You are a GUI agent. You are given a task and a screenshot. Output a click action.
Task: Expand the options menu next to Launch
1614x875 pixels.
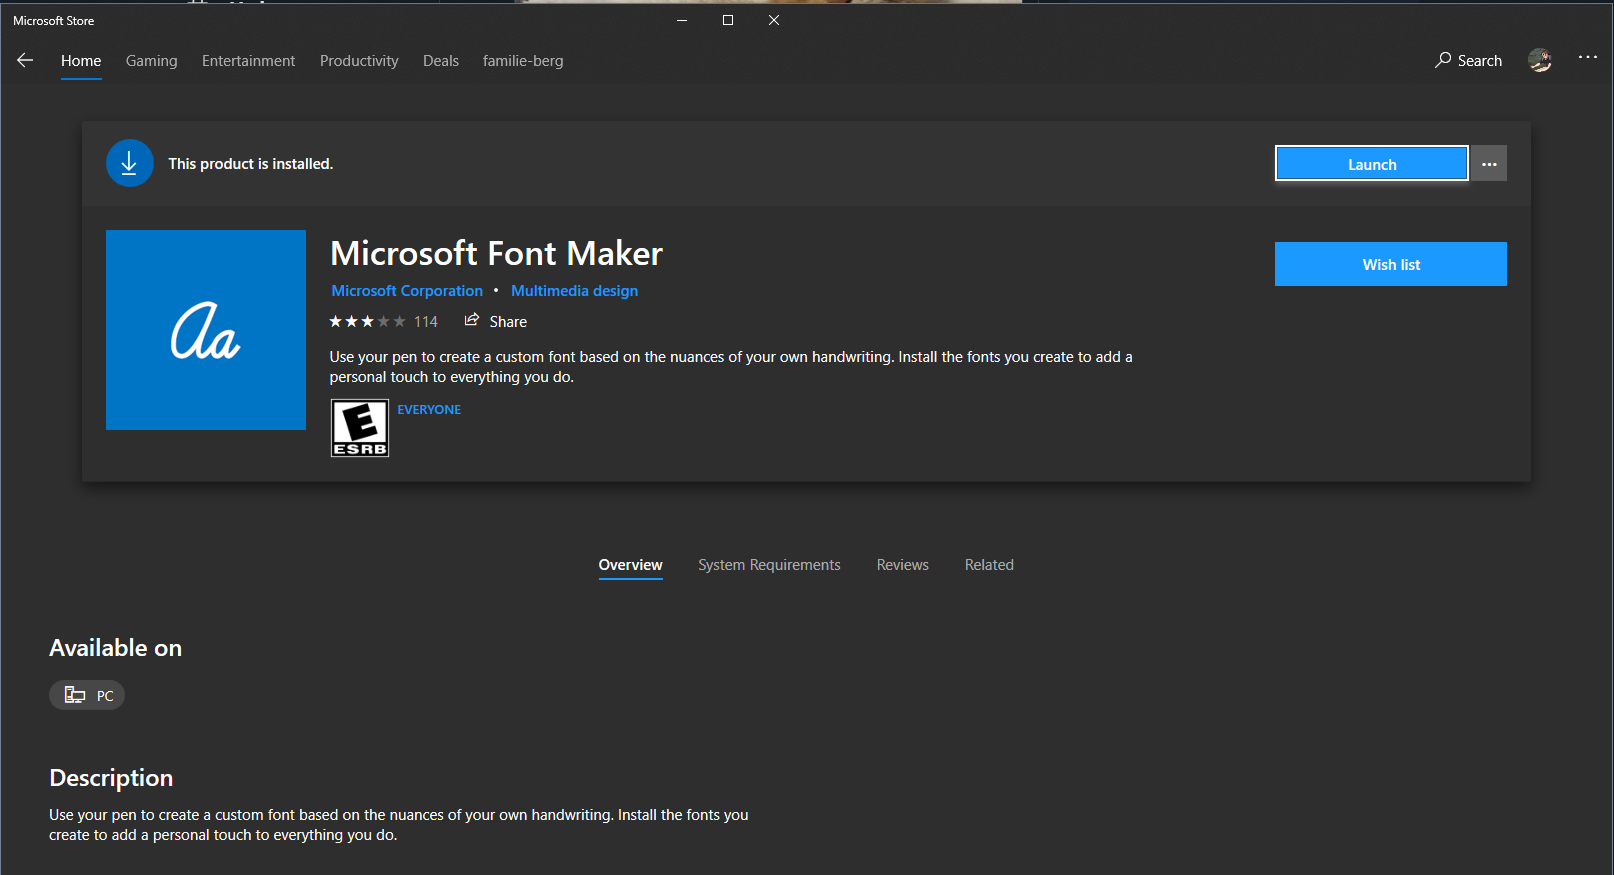click(x=1489, y=164)
